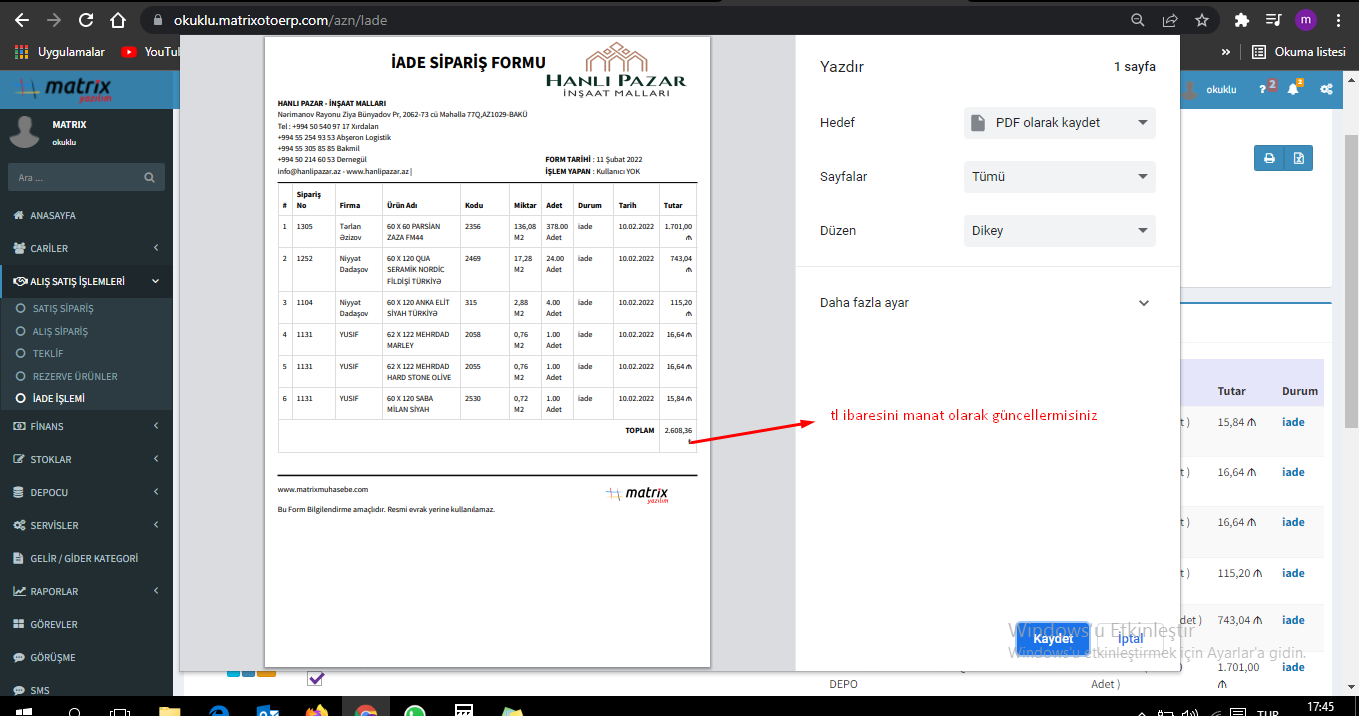The image size is (1359, 716).
Task: Bookmark this page with the star icon
Action: (1202, 20)
